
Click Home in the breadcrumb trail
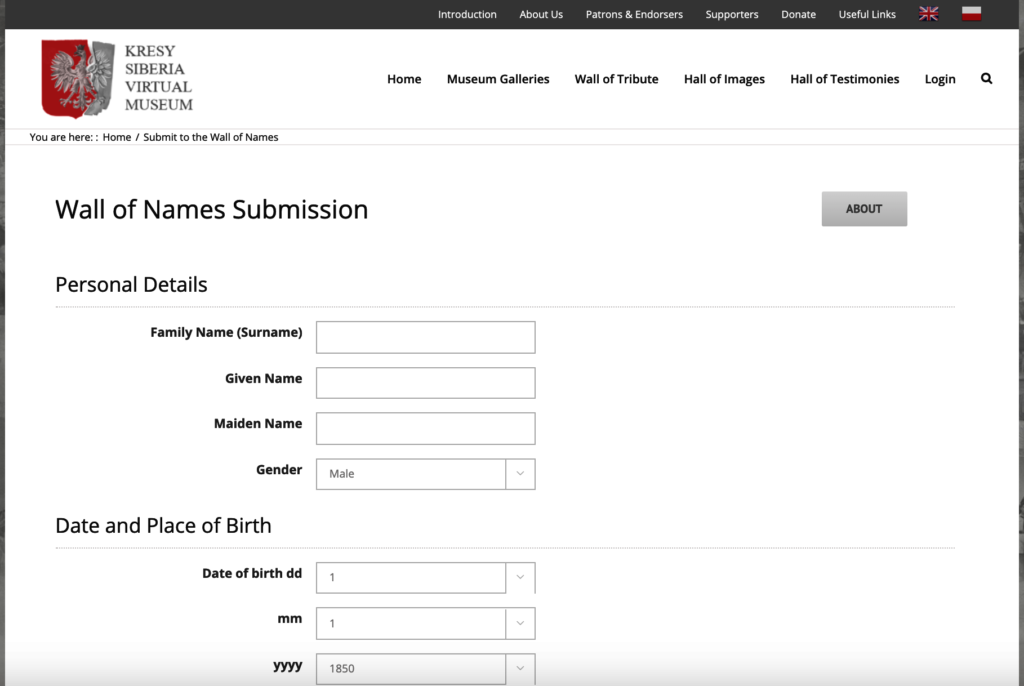point(117,137)
